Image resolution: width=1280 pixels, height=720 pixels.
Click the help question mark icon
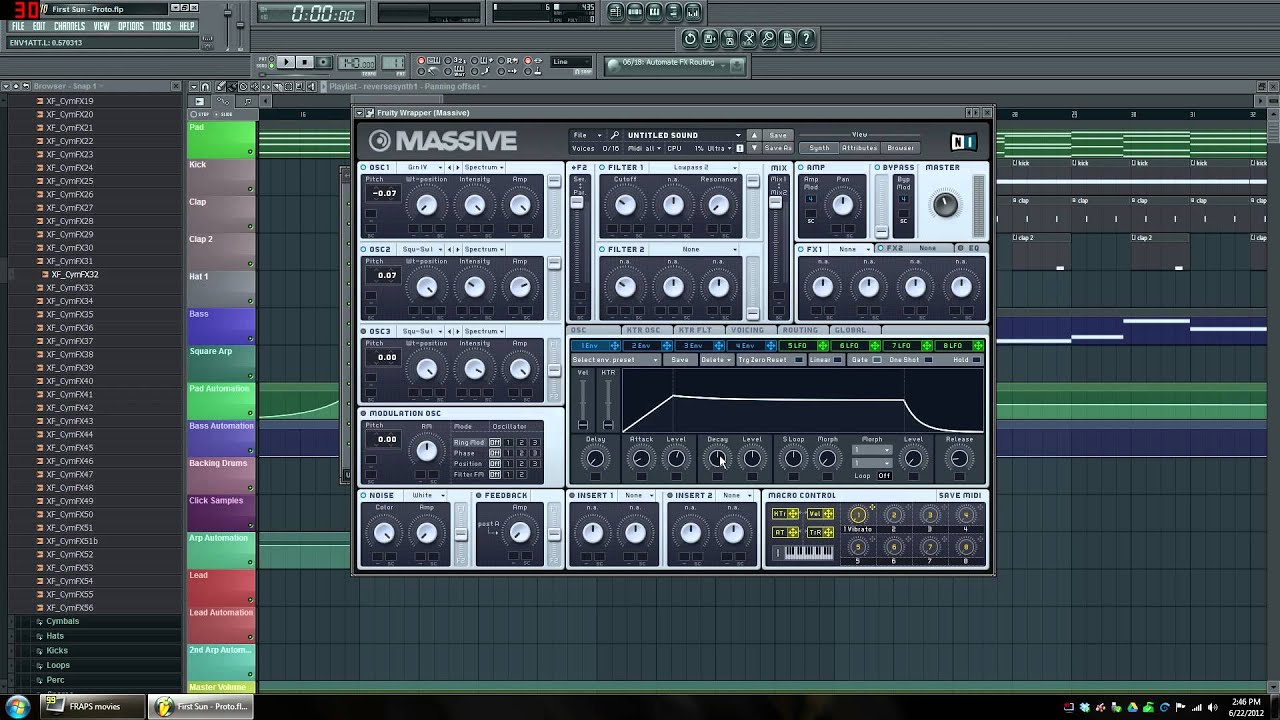(x=807, y=39)
